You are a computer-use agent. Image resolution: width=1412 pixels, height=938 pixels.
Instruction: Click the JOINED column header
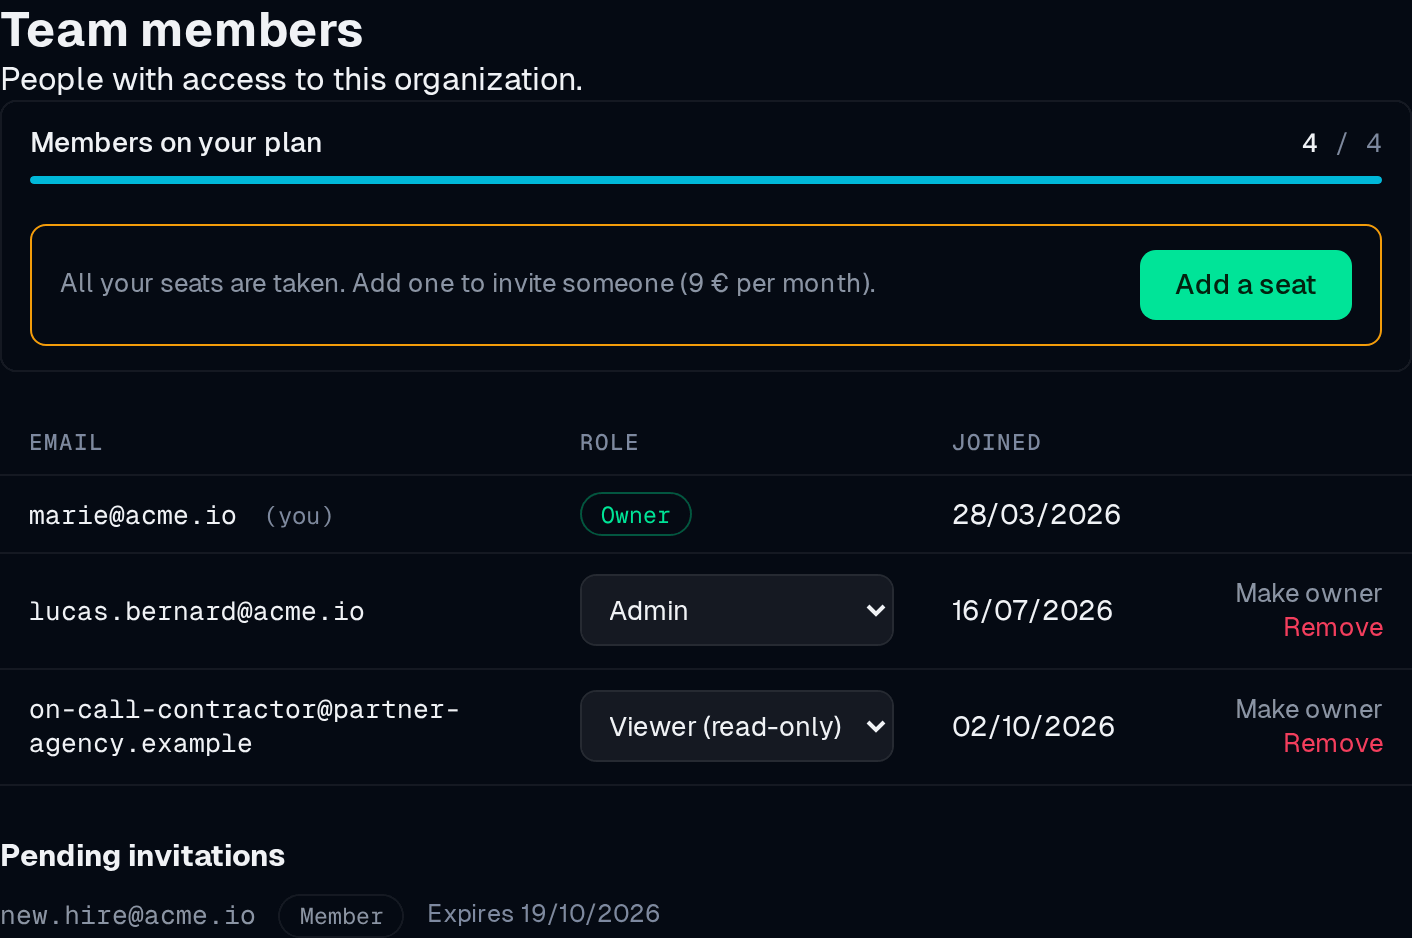click(x=996, y=442)
